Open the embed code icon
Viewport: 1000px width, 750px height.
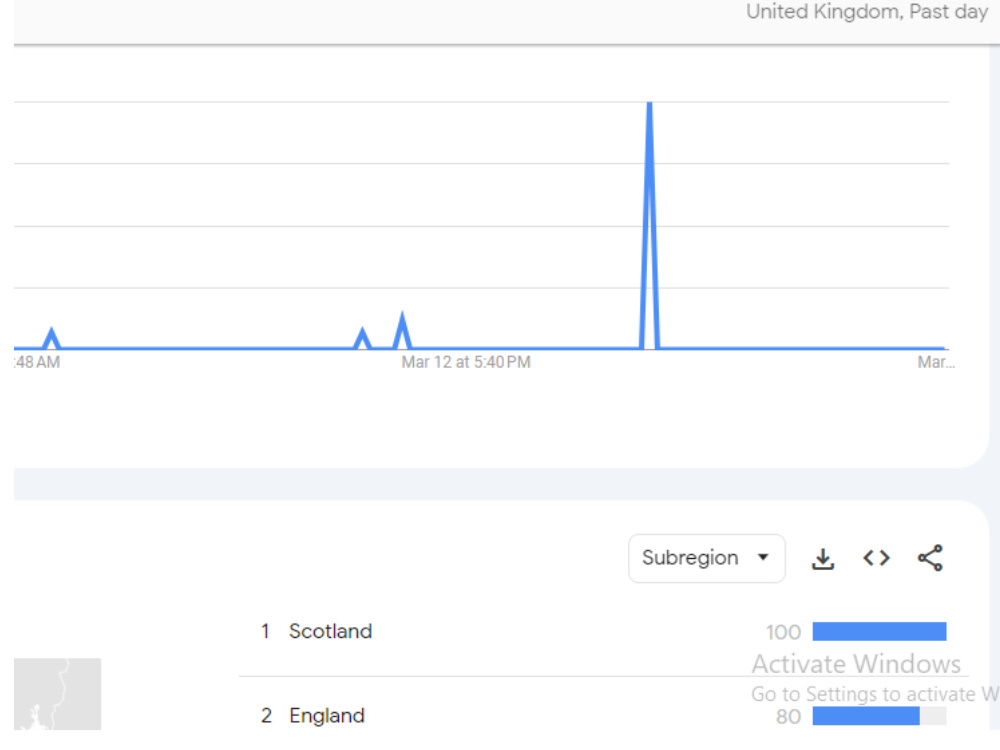click(x=876, y=559)
